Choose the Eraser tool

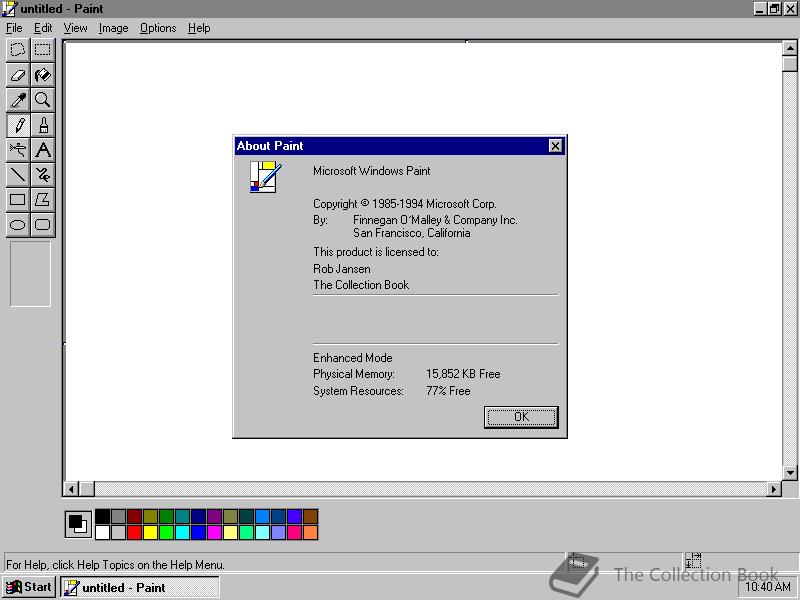18,75
